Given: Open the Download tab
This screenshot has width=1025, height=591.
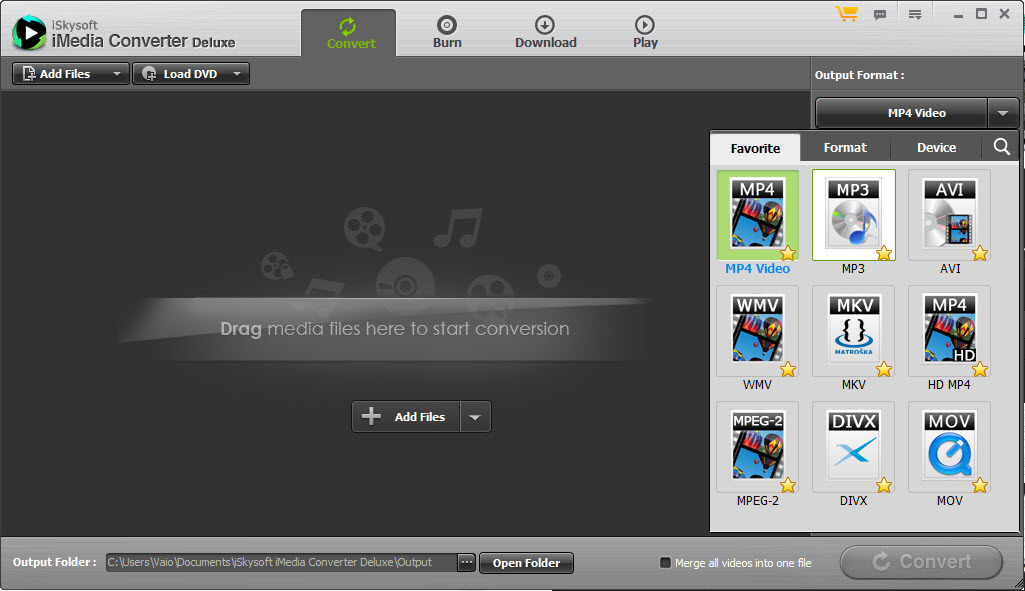Looking at the screenshot, I should click(x=545, y=33).
